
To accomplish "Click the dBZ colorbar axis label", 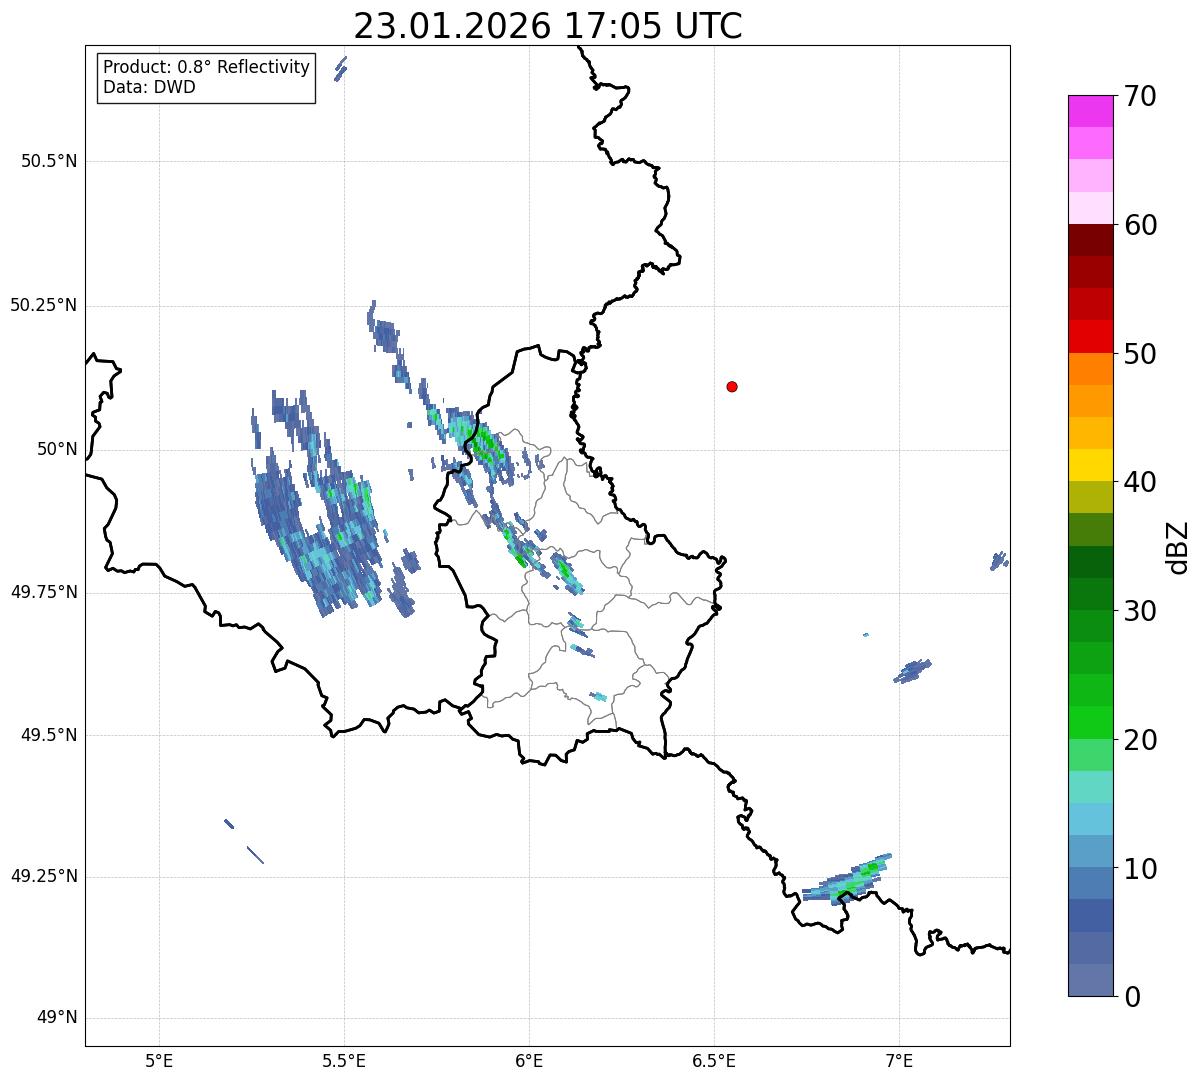I will coord(1178,547).
